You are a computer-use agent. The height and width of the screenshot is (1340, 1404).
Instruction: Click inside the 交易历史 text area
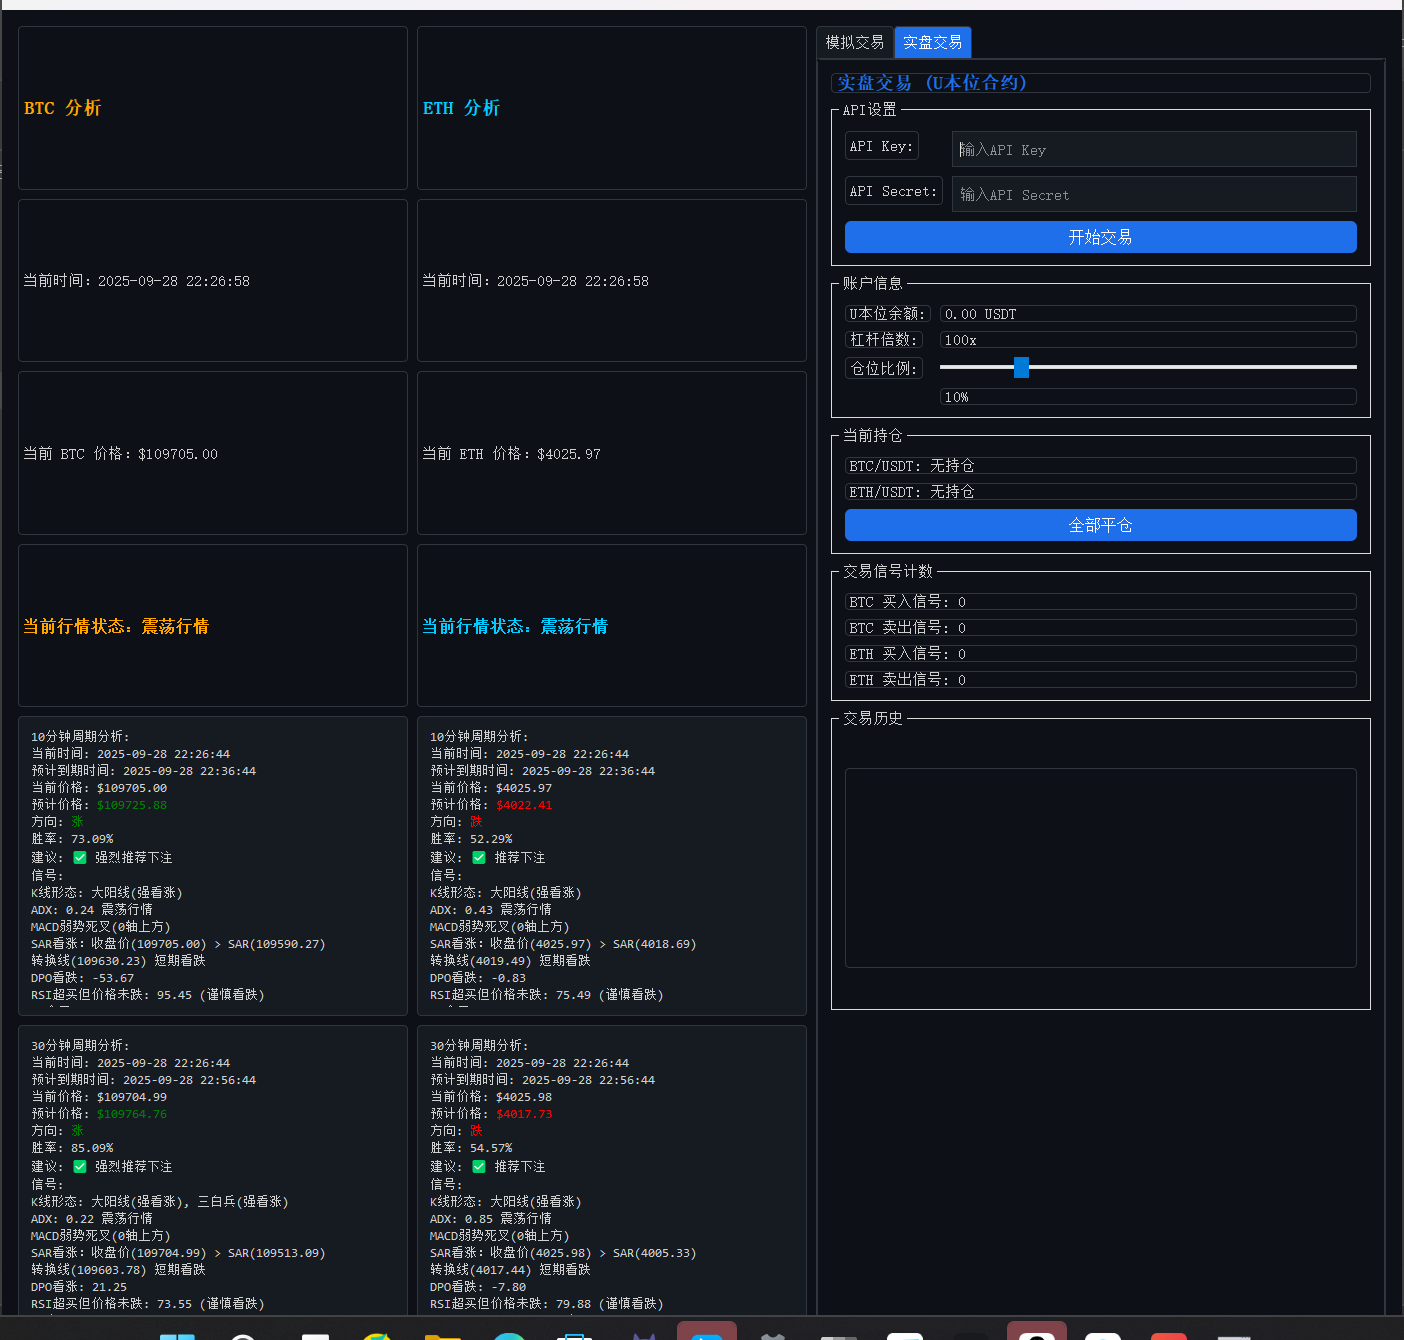1100,867
